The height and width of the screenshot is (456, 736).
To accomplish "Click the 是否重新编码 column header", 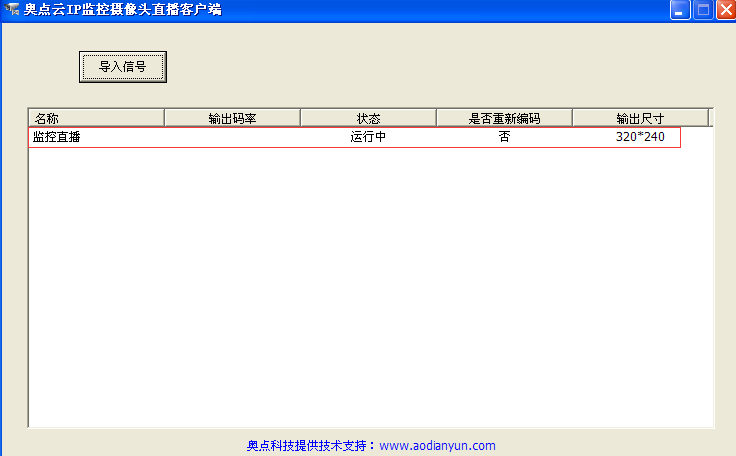I will coord(505,118).
